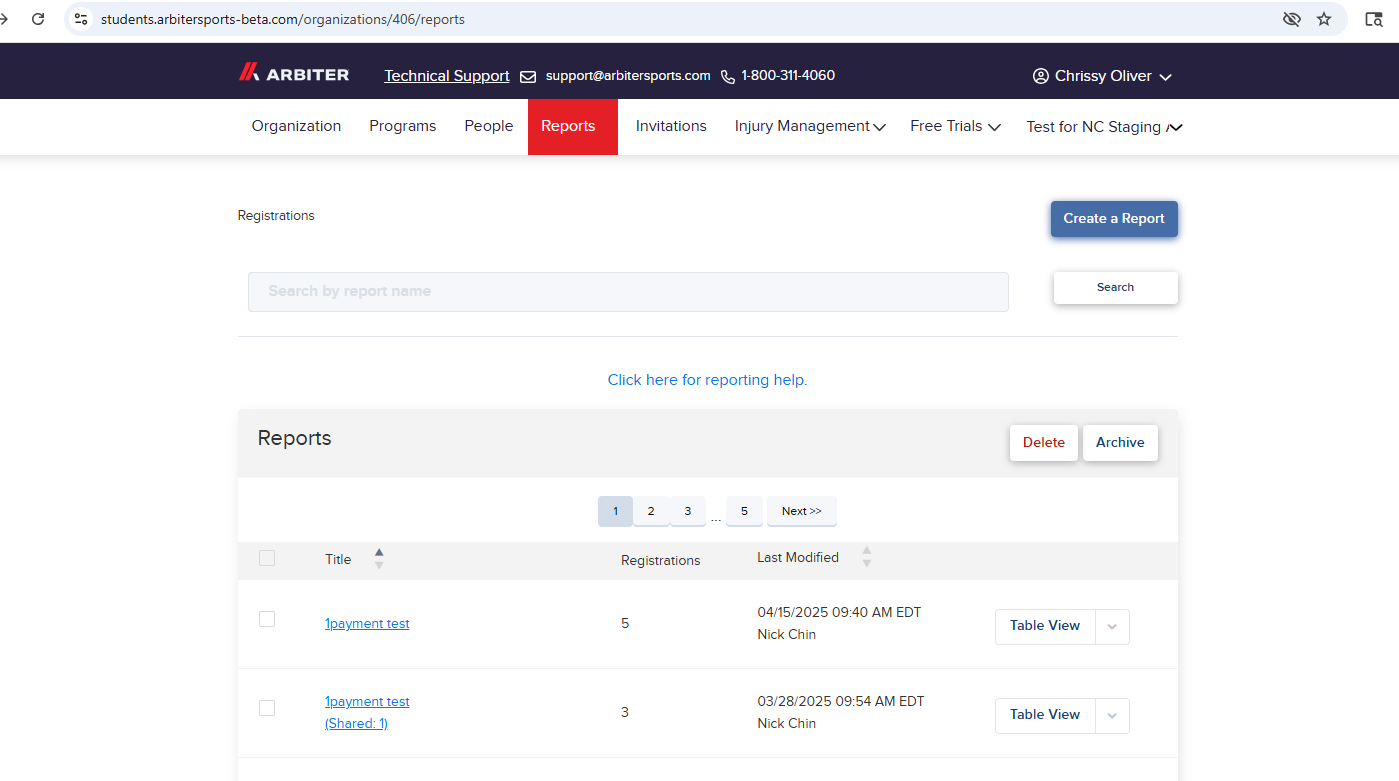
Task: Click the Title column header
Action: click(338, 560)
